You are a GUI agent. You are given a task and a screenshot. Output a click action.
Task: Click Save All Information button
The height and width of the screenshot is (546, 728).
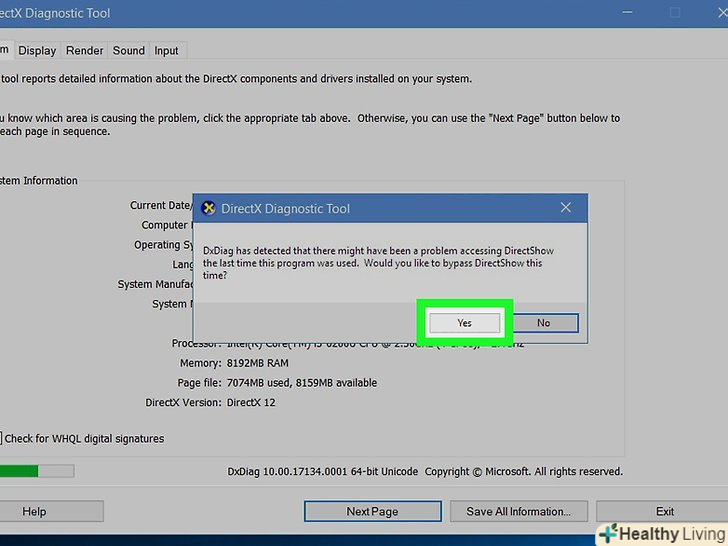tap(519, 511)
